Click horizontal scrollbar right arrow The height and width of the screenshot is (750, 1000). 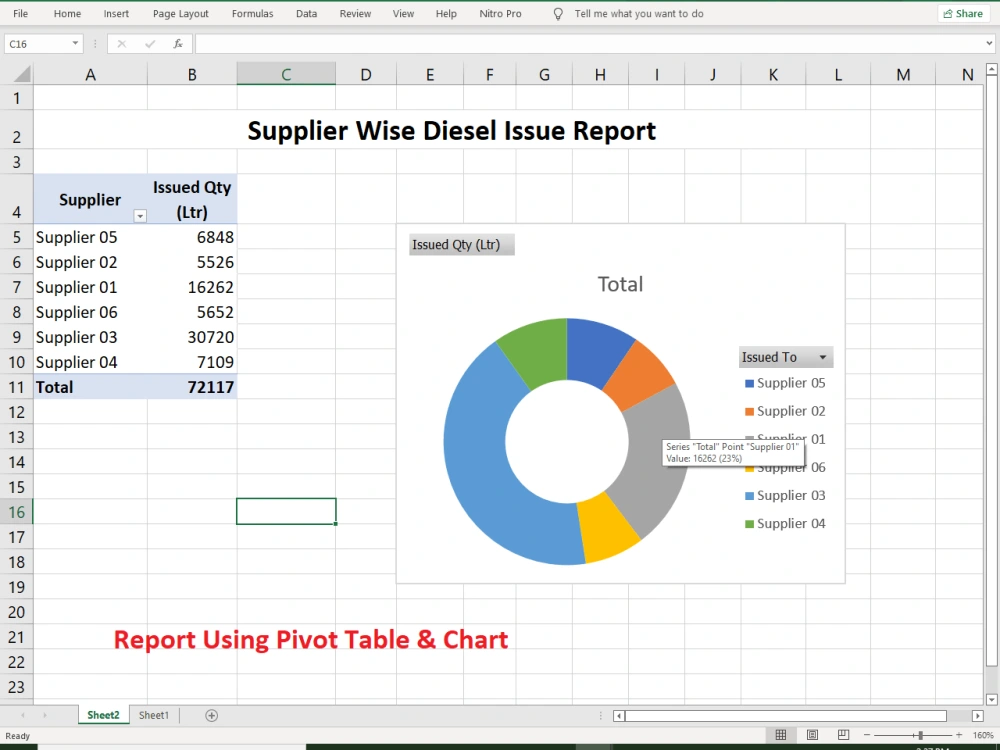click(978, 716)
